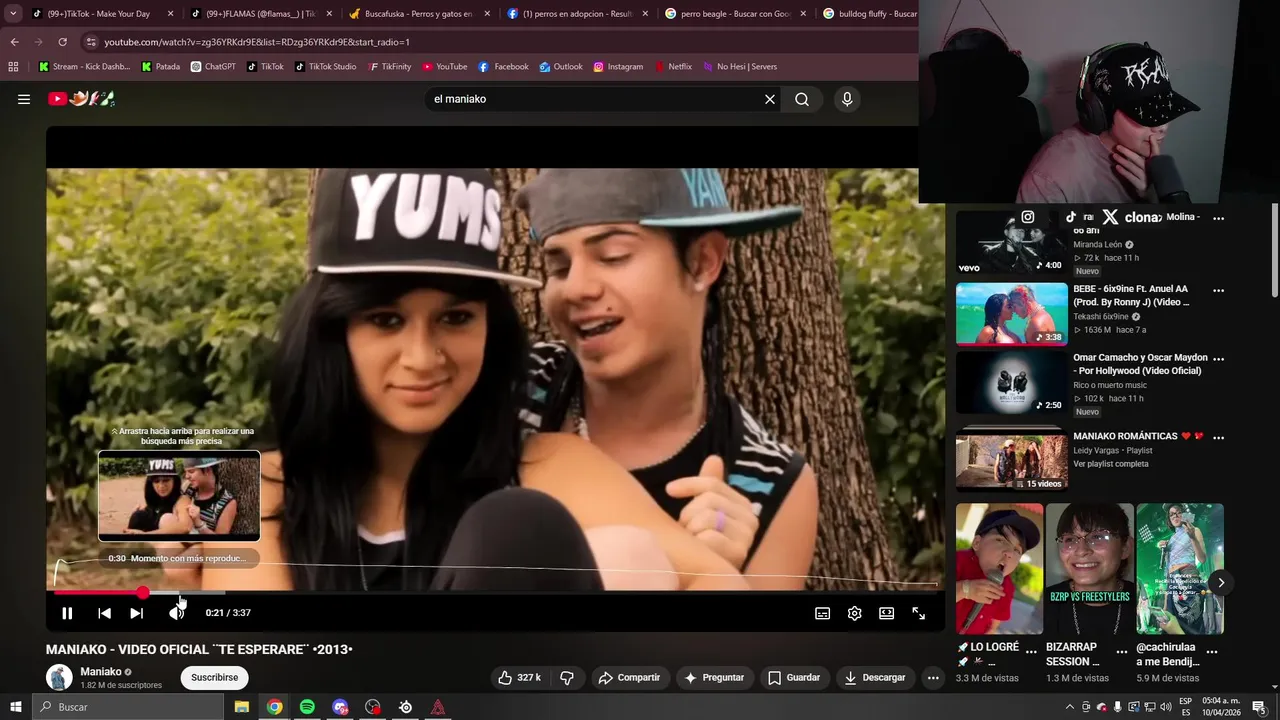This screenshot has width=1280, height=720.
Task: Show hidden tray icons chevron
Action: pyautogui.click(x=1069, y=707)
